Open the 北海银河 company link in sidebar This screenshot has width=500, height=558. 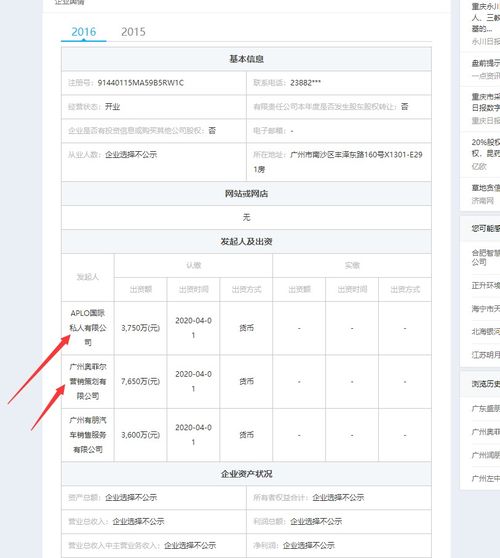pyautogui.click(x=486, y=332)
